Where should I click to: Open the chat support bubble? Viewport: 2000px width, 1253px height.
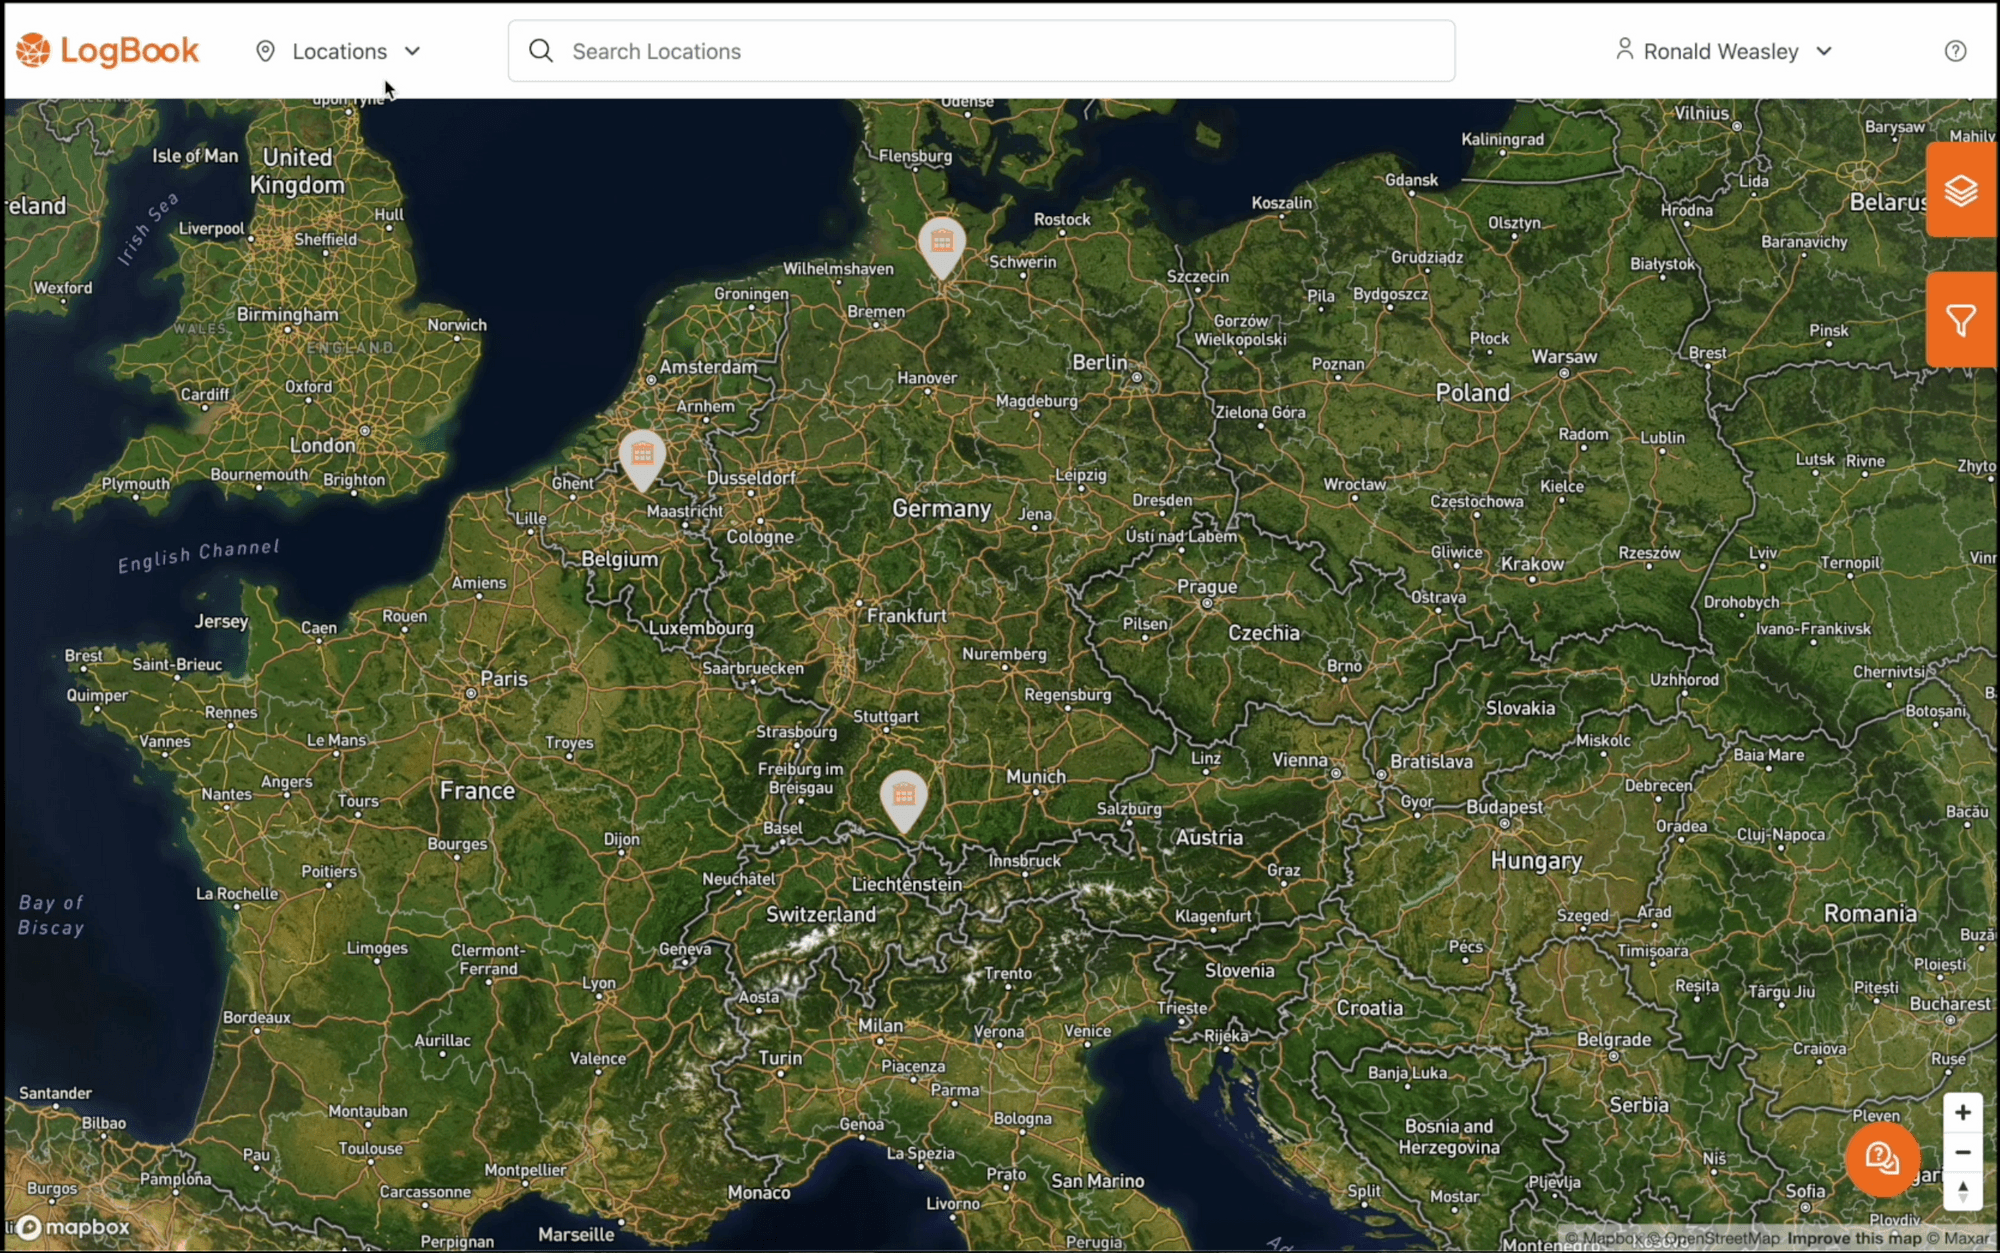point(1883,1160)
